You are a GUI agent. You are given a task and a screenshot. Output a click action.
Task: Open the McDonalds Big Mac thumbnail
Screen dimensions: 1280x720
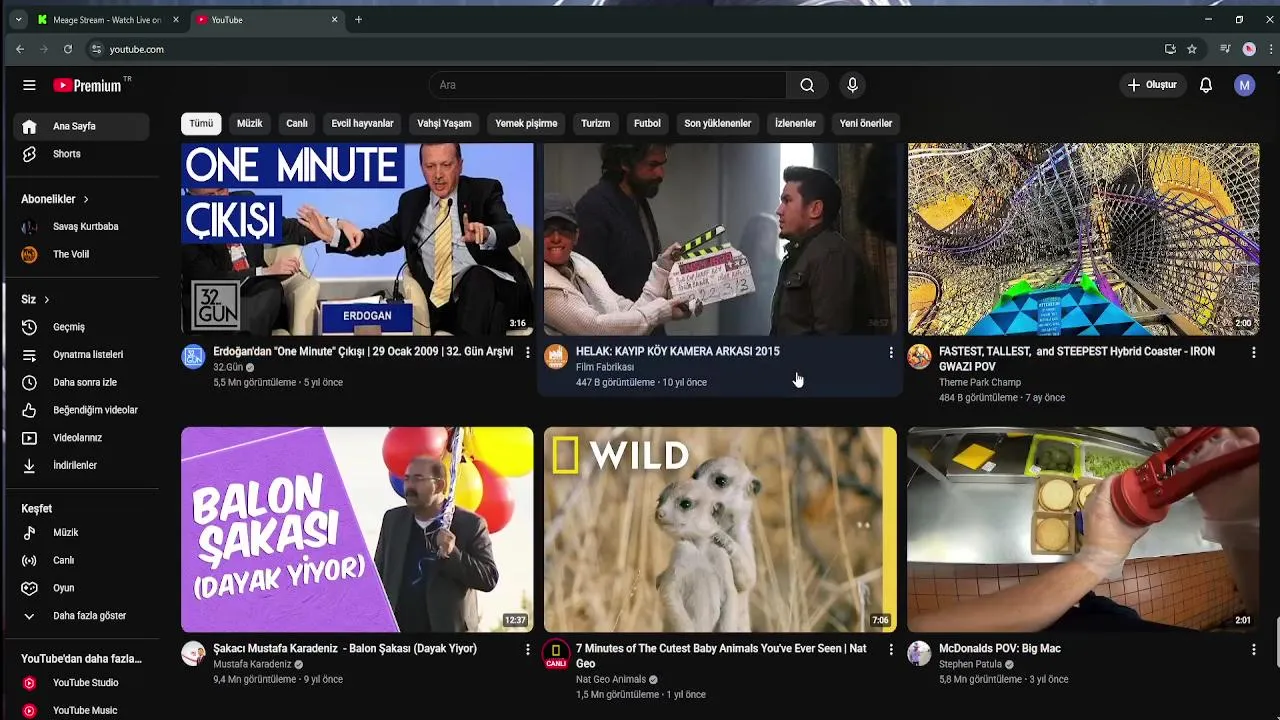tap(1083, 529)
